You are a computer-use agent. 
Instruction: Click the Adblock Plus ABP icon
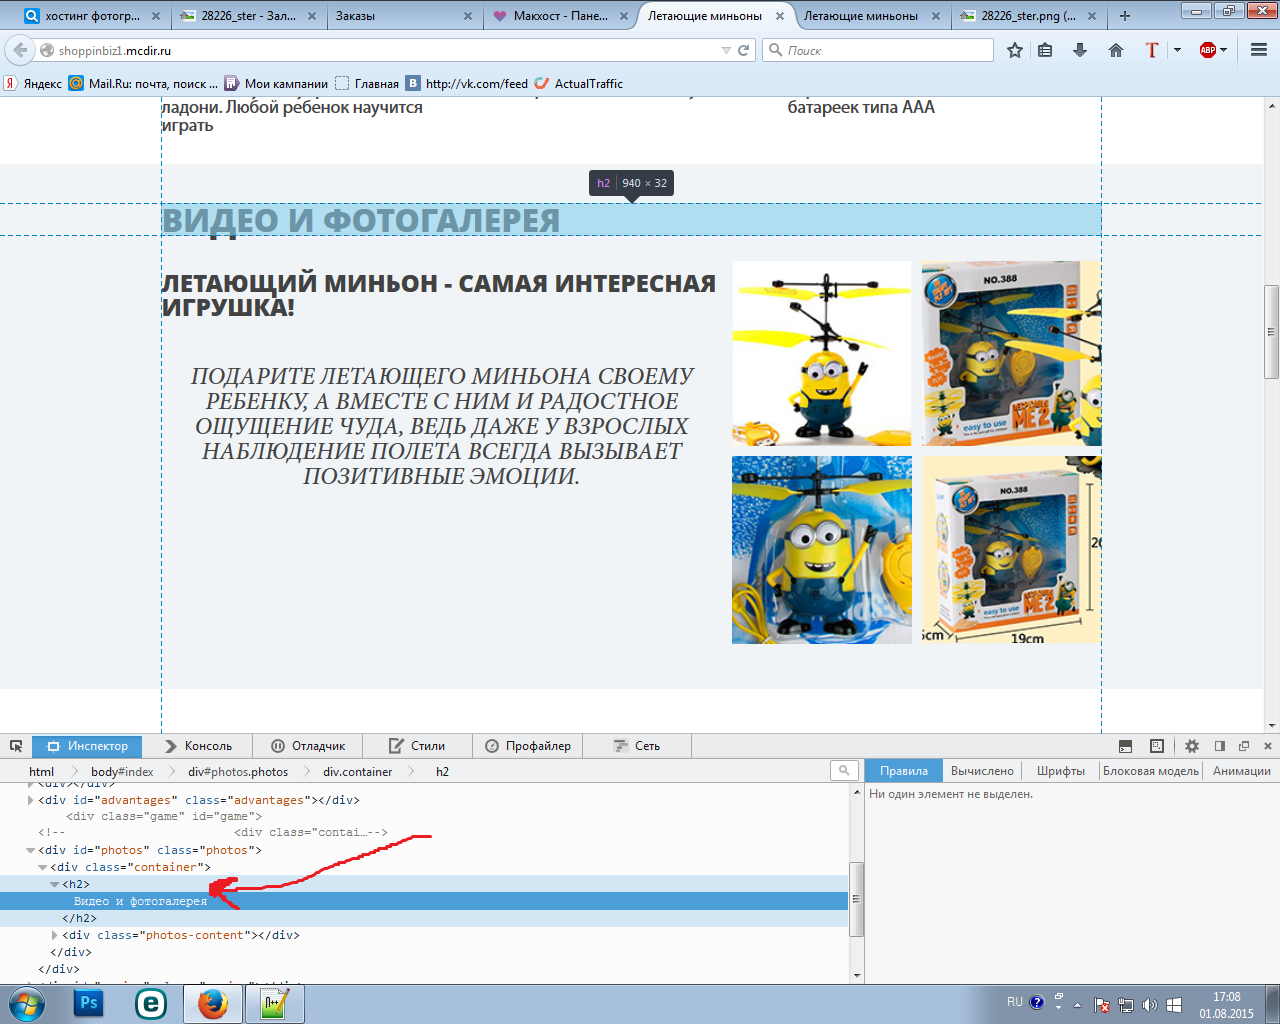tap(1208, 50)
